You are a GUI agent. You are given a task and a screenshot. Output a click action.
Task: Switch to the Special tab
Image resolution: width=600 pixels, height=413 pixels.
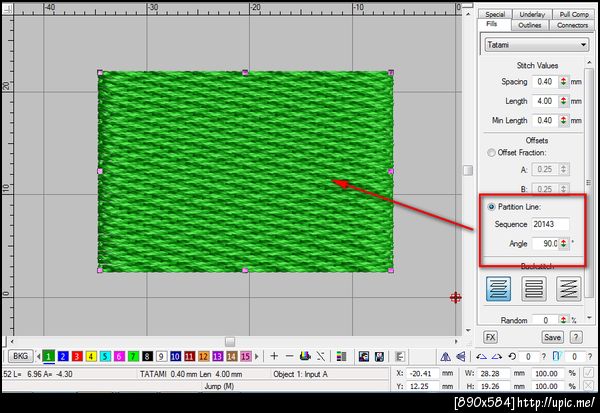pyautogui.click(x=495, y=15)
